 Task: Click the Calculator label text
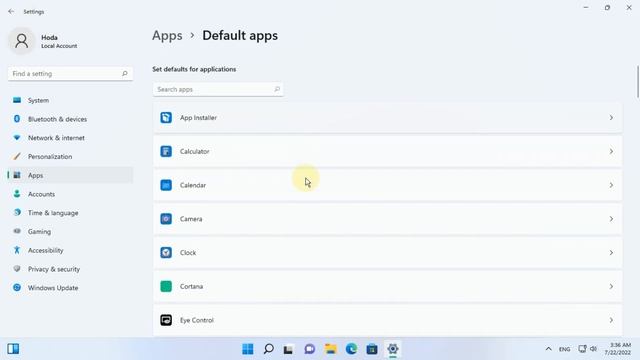pyautogui.click(x=195, y=151)
